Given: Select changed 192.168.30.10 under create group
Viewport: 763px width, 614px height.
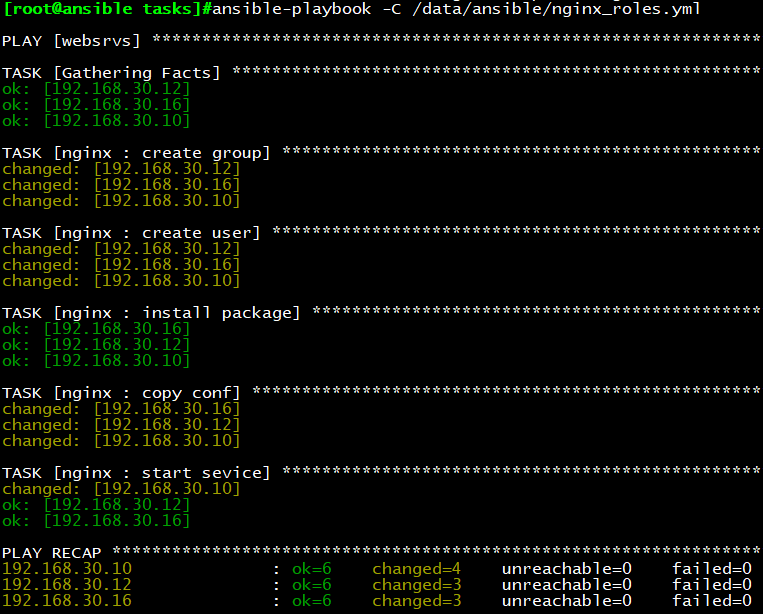Looking at the screenshot, I should (121, 201).
